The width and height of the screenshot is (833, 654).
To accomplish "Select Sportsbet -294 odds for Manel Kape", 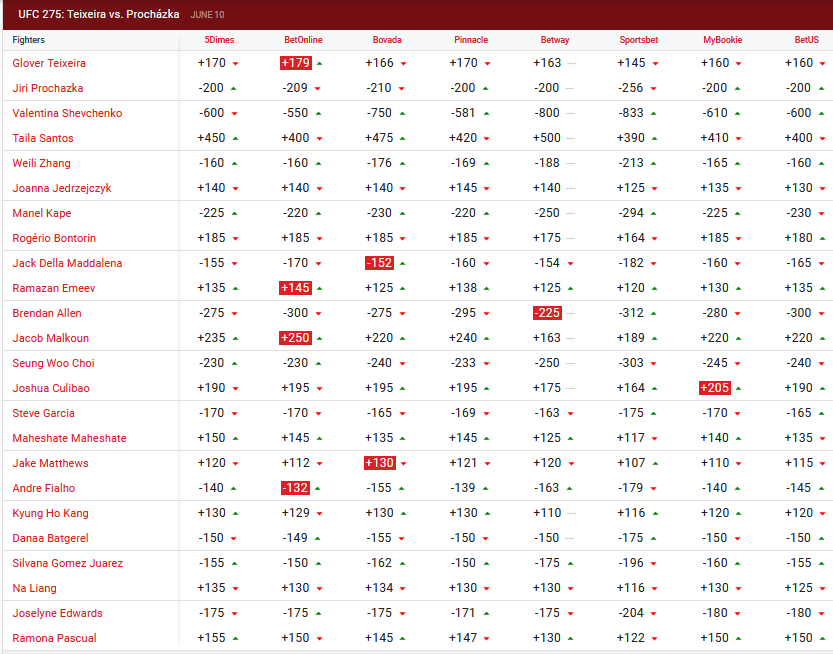I will tap(631, 213).
